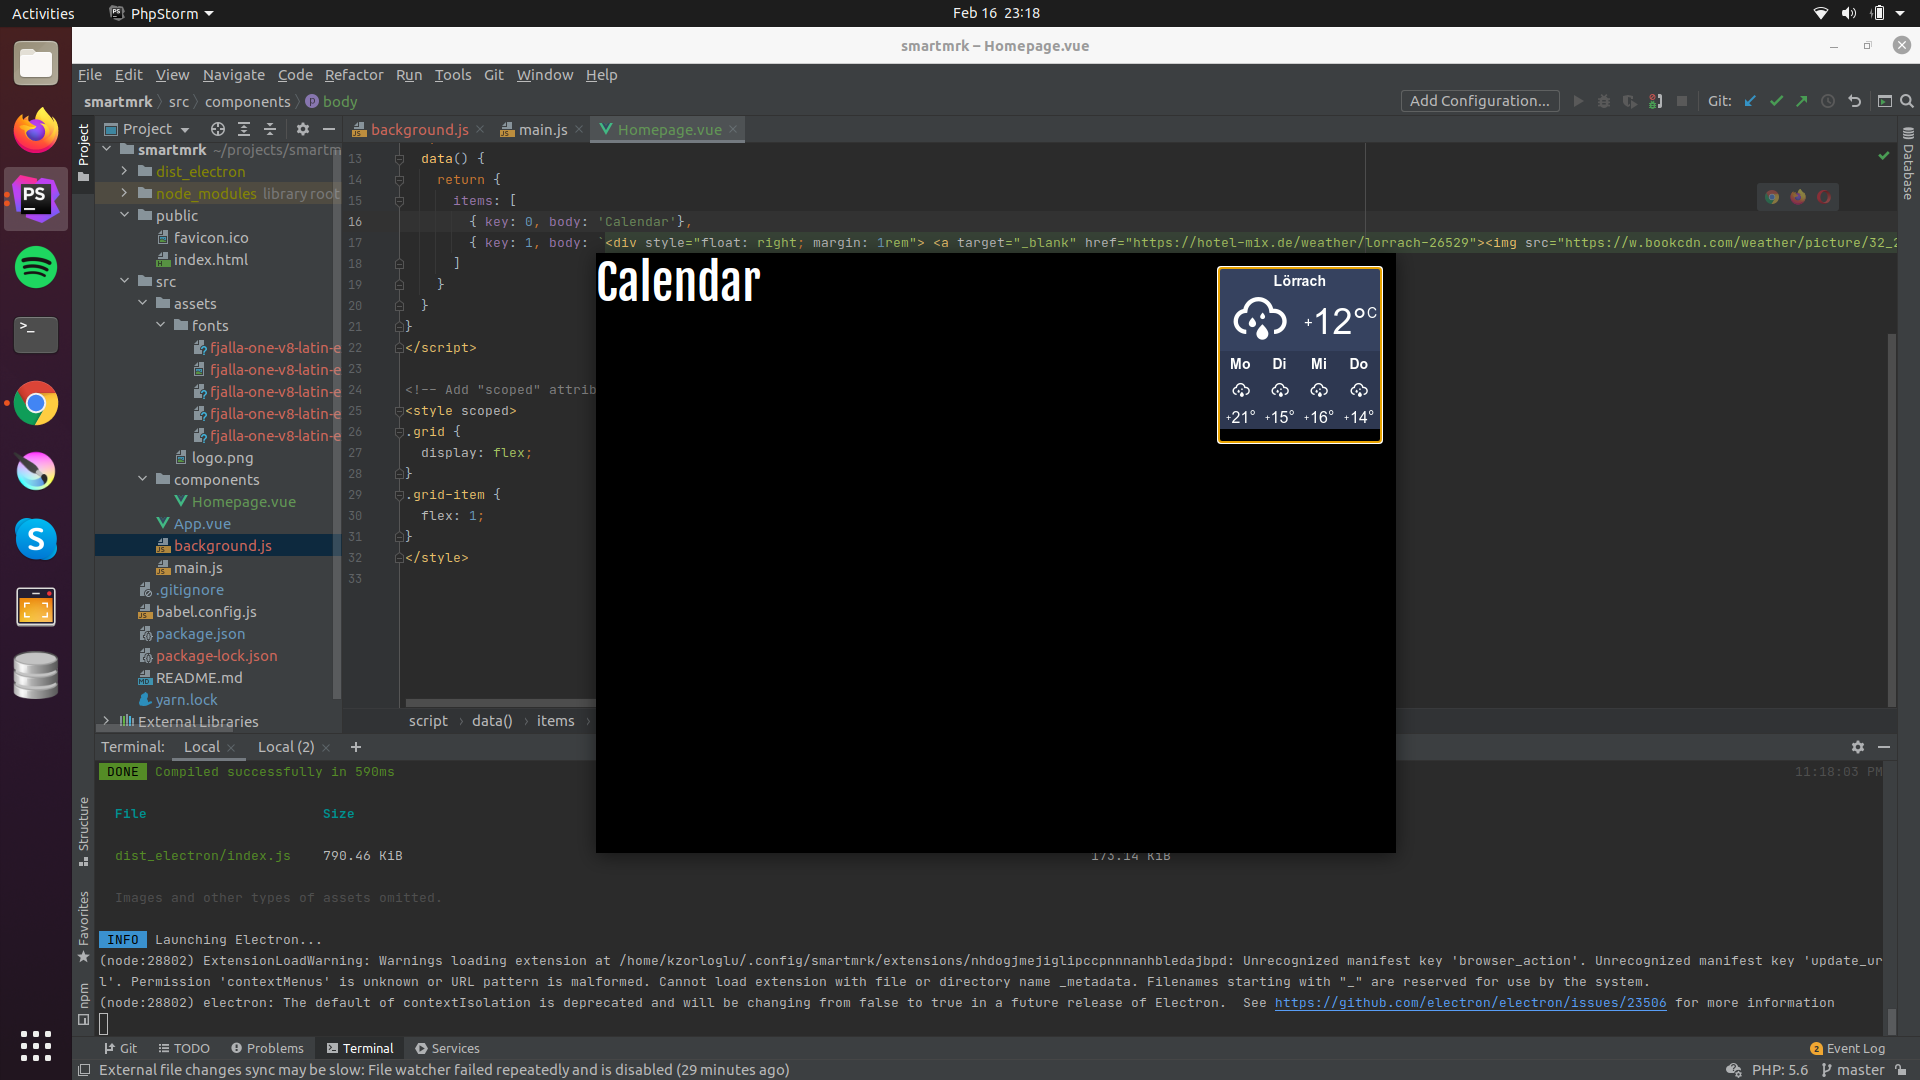Open terminal settings gear icon
Viewport: 1920px width, 1080px height.
[1858, 747]
